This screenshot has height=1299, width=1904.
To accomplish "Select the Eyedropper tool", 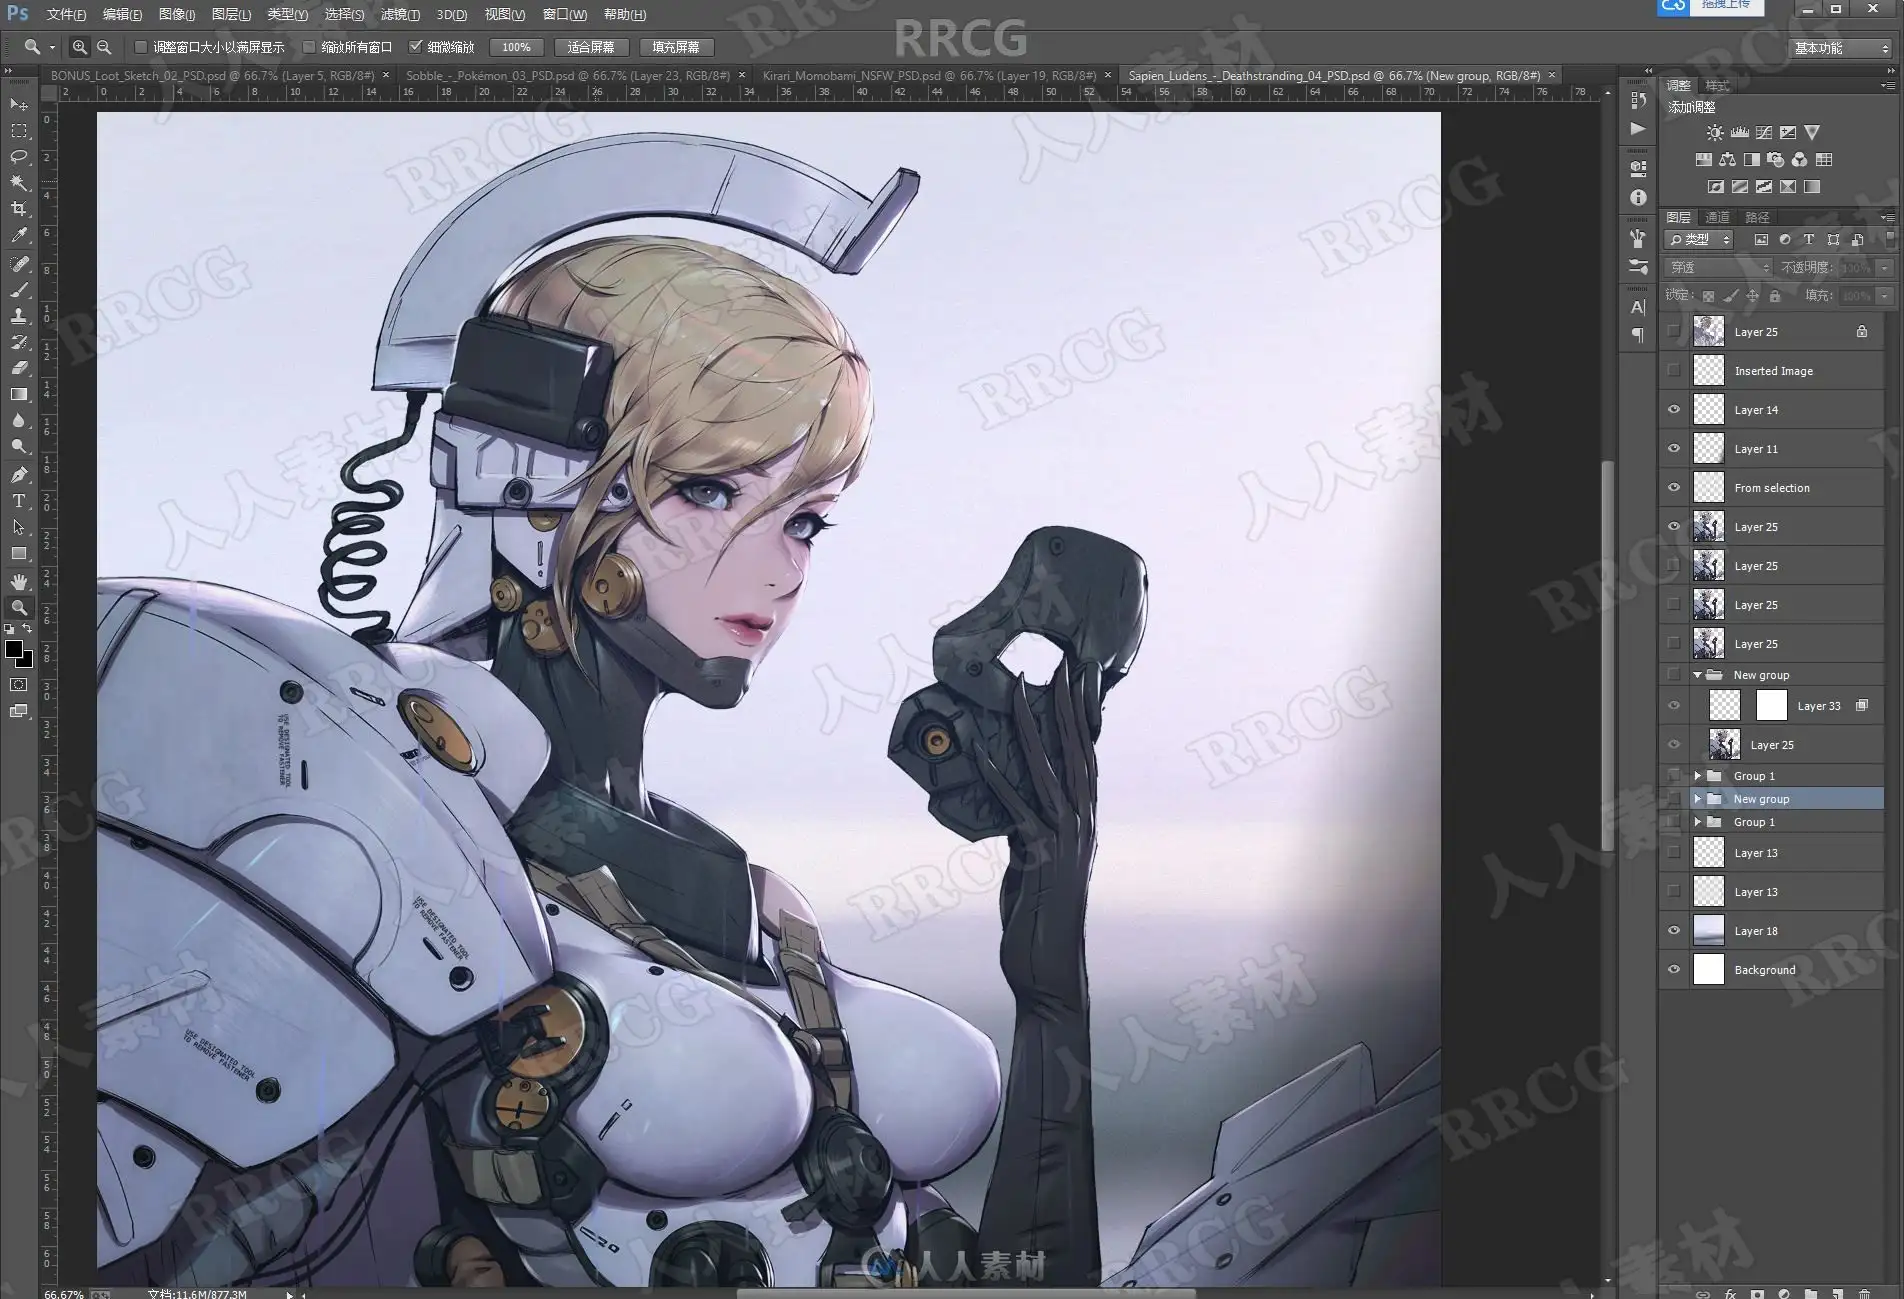I will tap(19, 235).
